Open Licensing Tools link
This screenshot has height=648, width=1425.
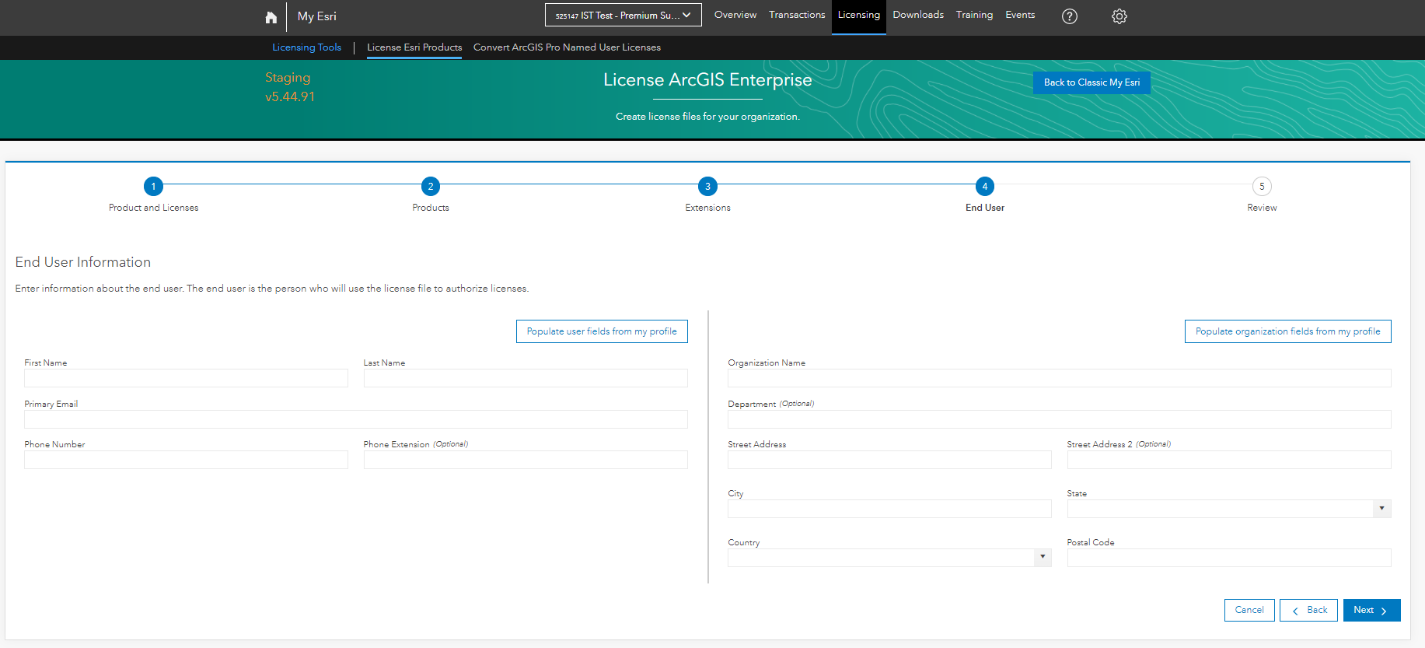[307, 47]
